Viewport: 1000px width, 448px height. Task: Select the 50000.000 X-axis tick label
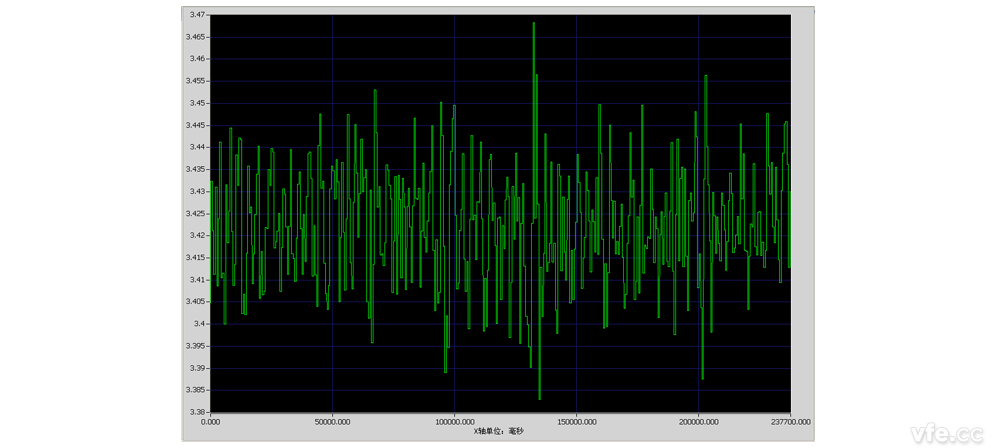pos(332,422)
